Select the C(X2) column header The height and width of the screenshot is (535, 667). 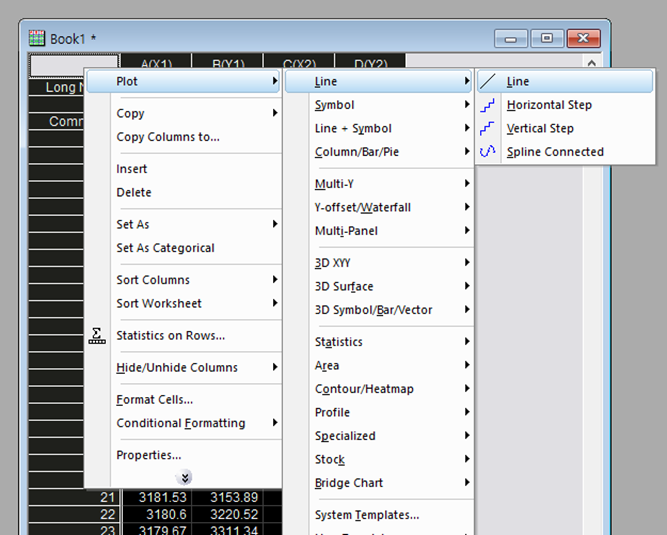299,62
